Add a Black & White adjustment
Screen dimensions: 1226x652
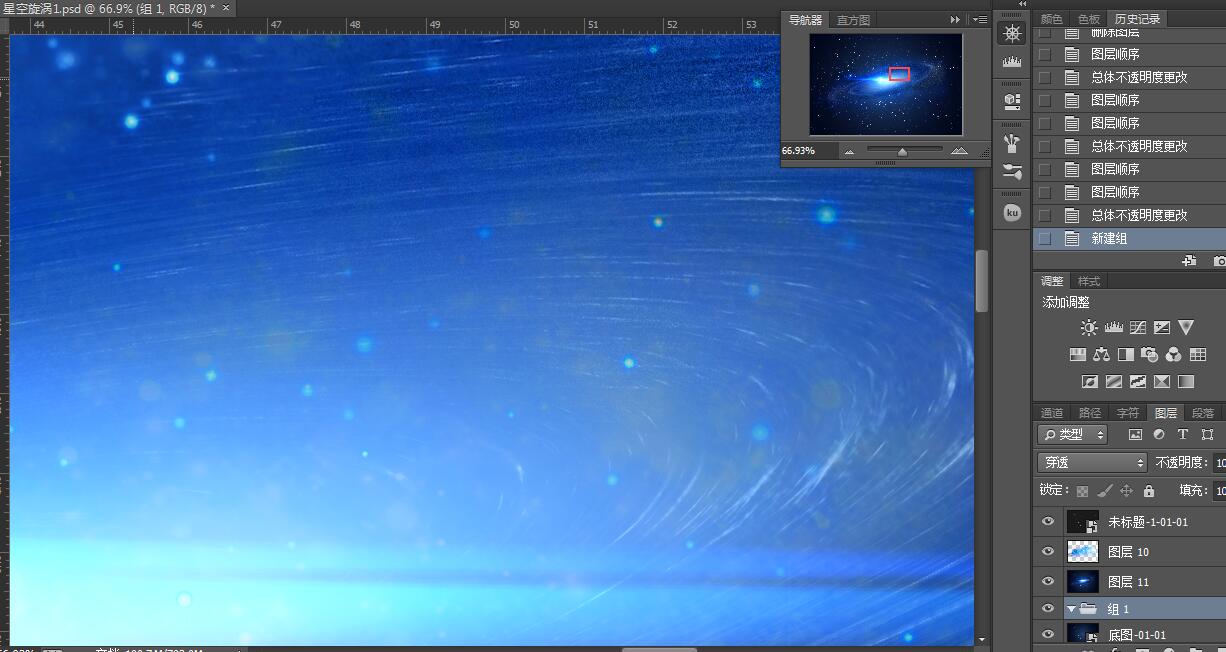click(x=1125, y=354)
